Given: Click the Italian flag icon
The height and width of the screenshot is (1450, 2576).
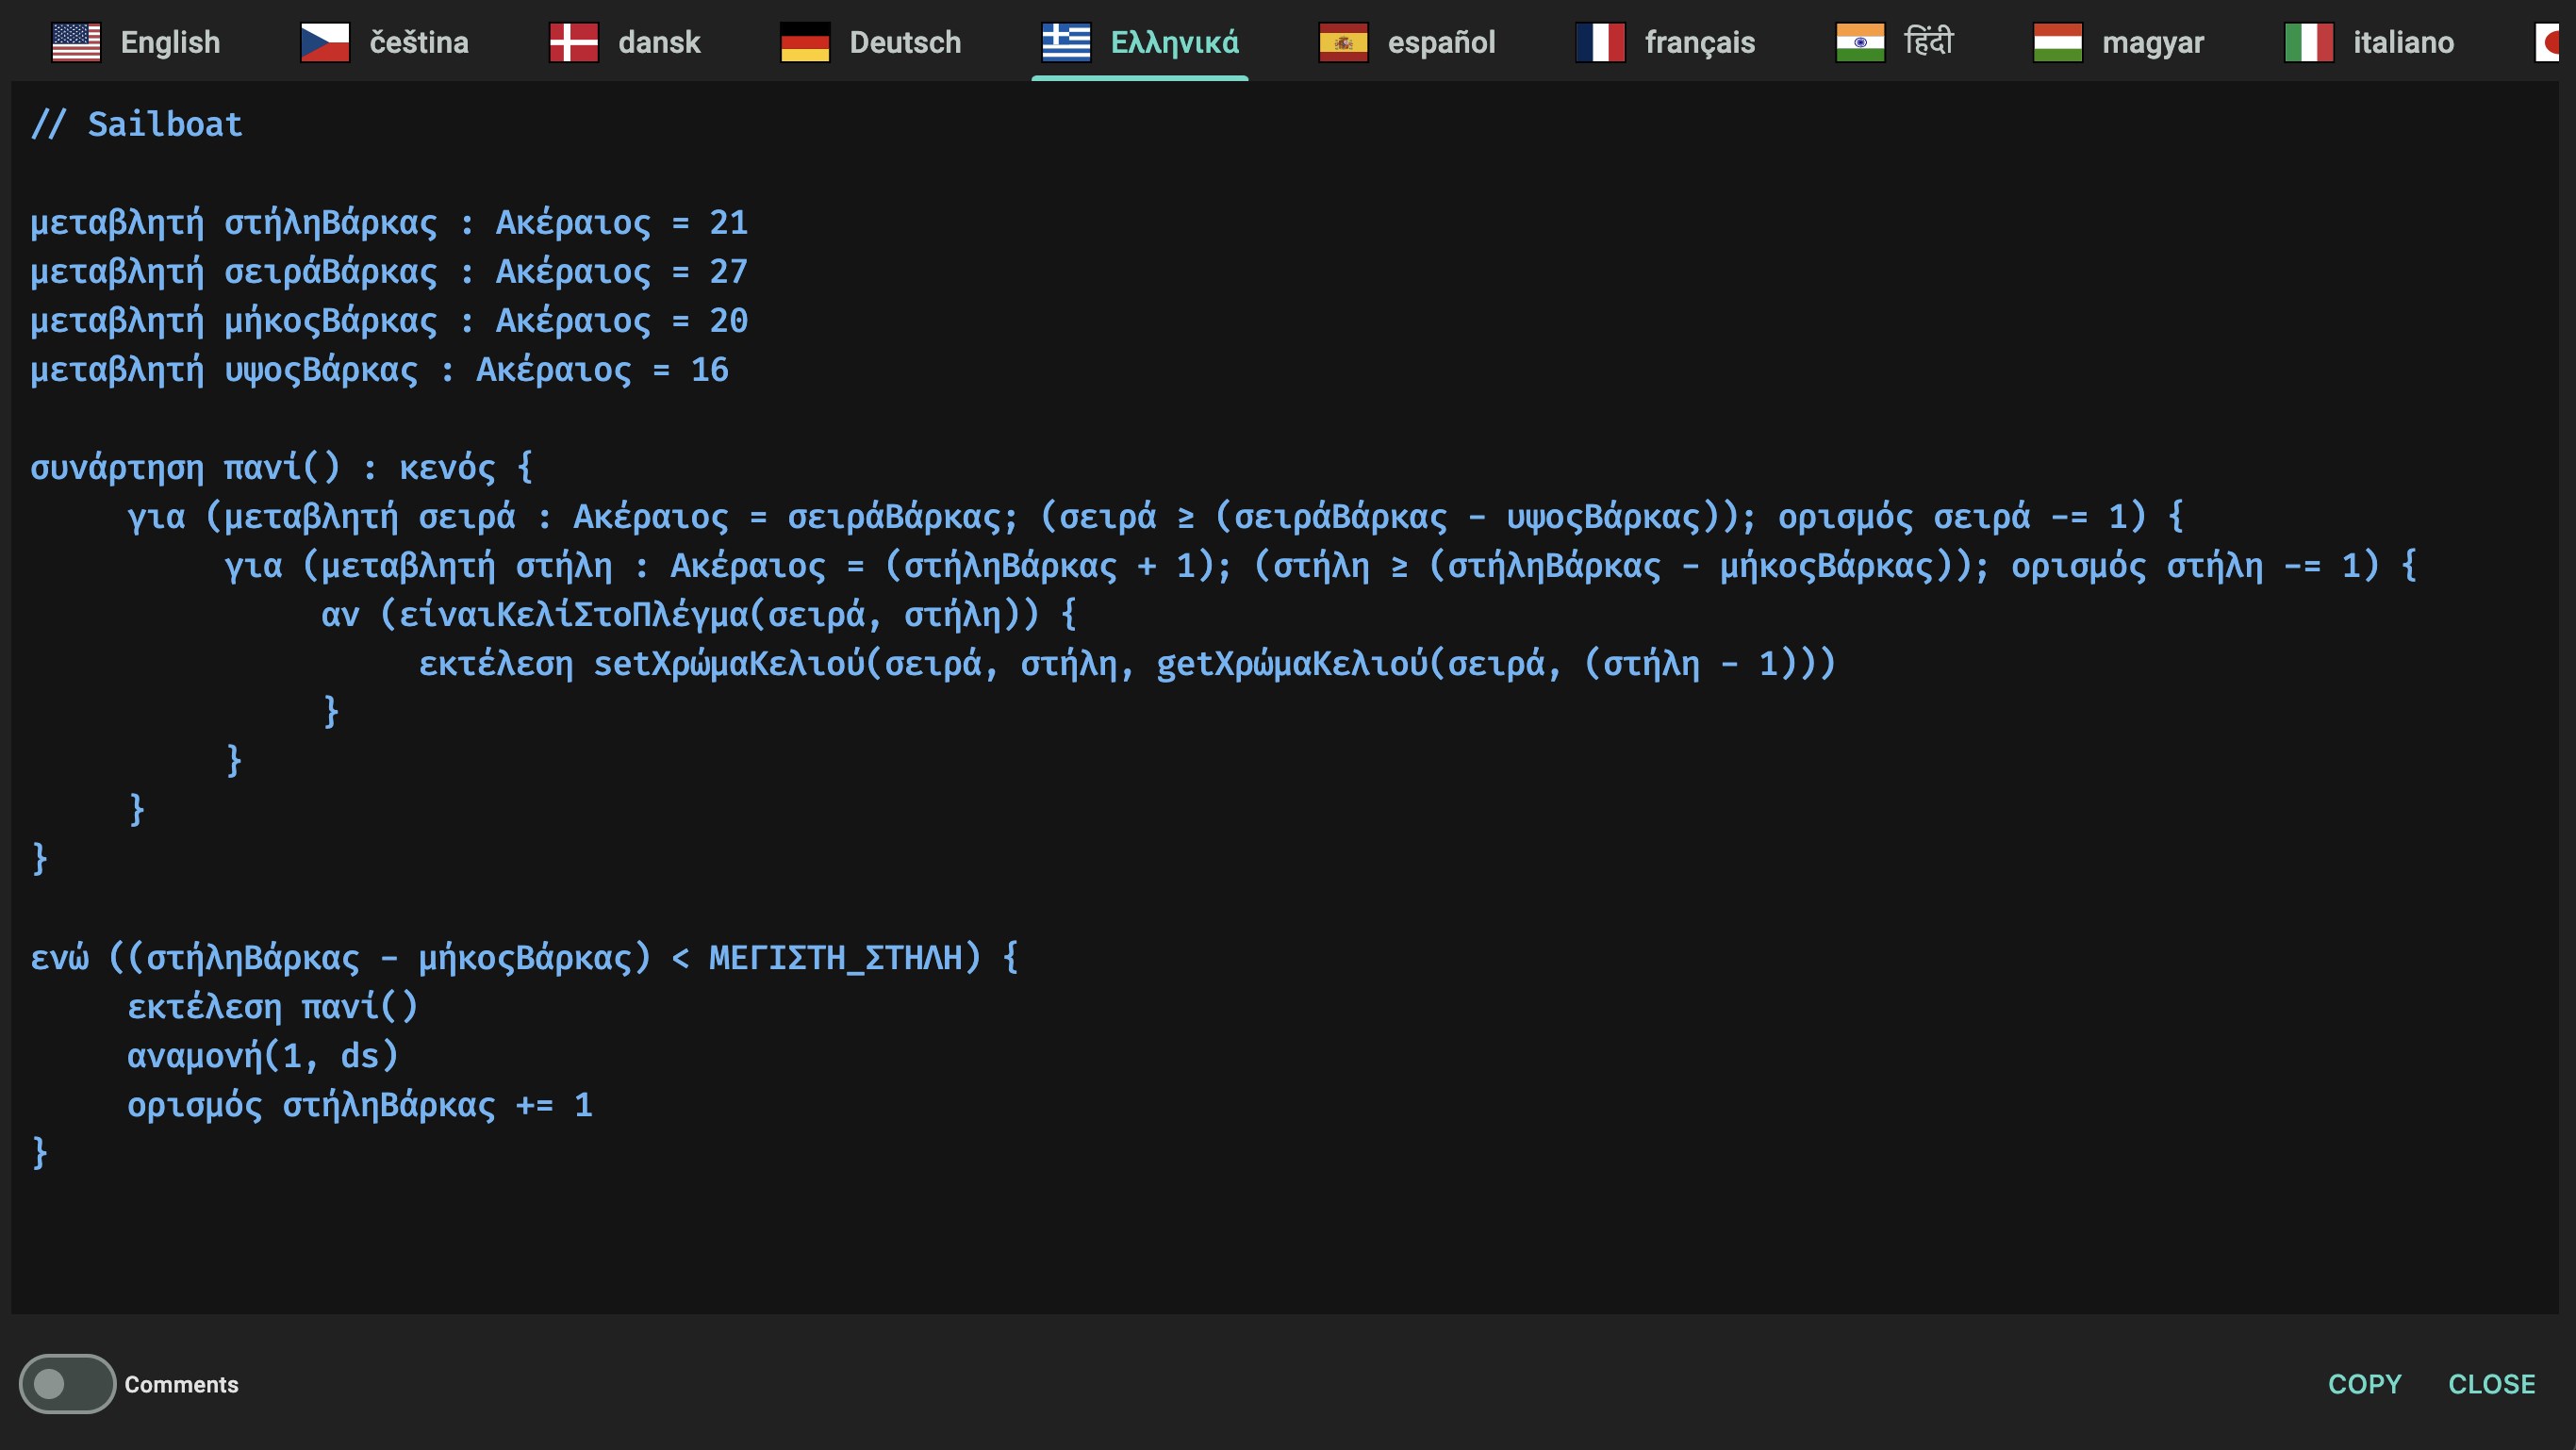Looking at the screenshot, I should click(2309, 42).
